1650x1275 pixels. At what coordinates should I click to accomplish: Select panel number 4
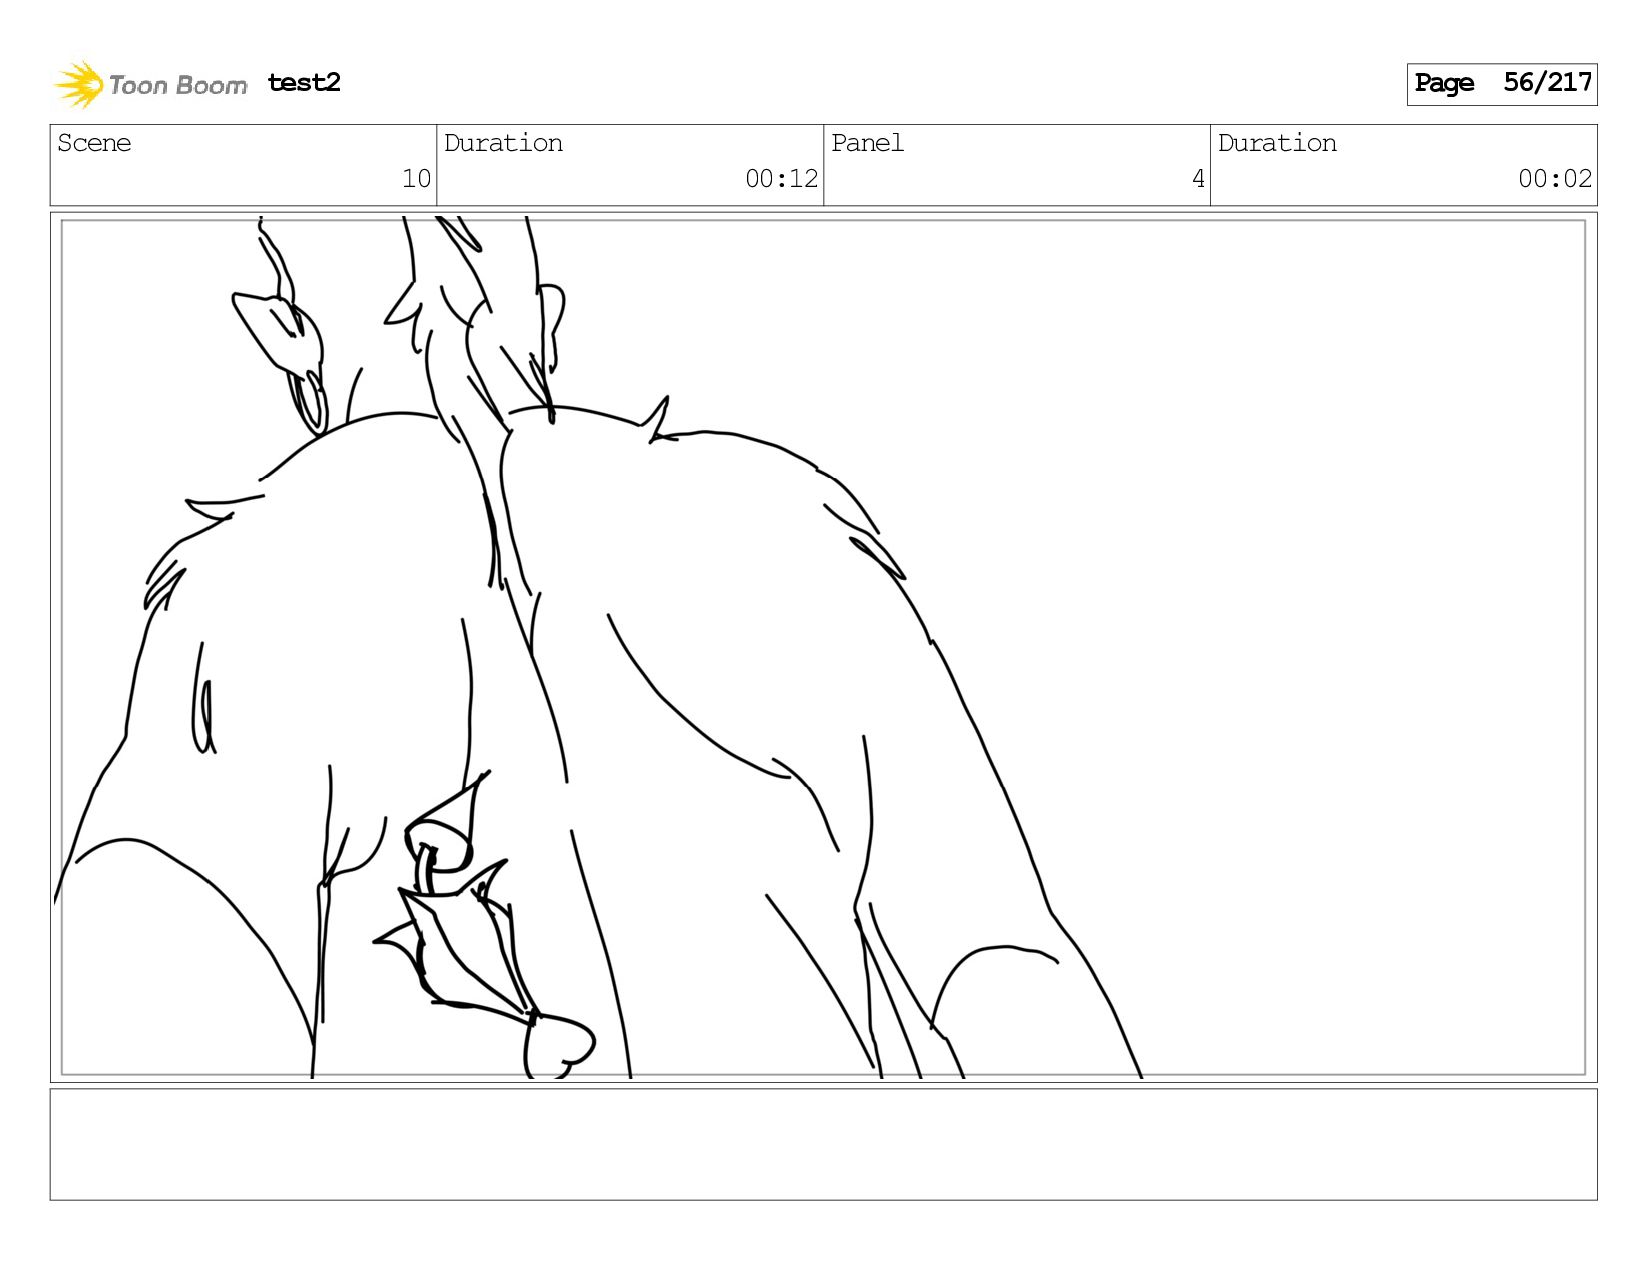[1198, 178]
